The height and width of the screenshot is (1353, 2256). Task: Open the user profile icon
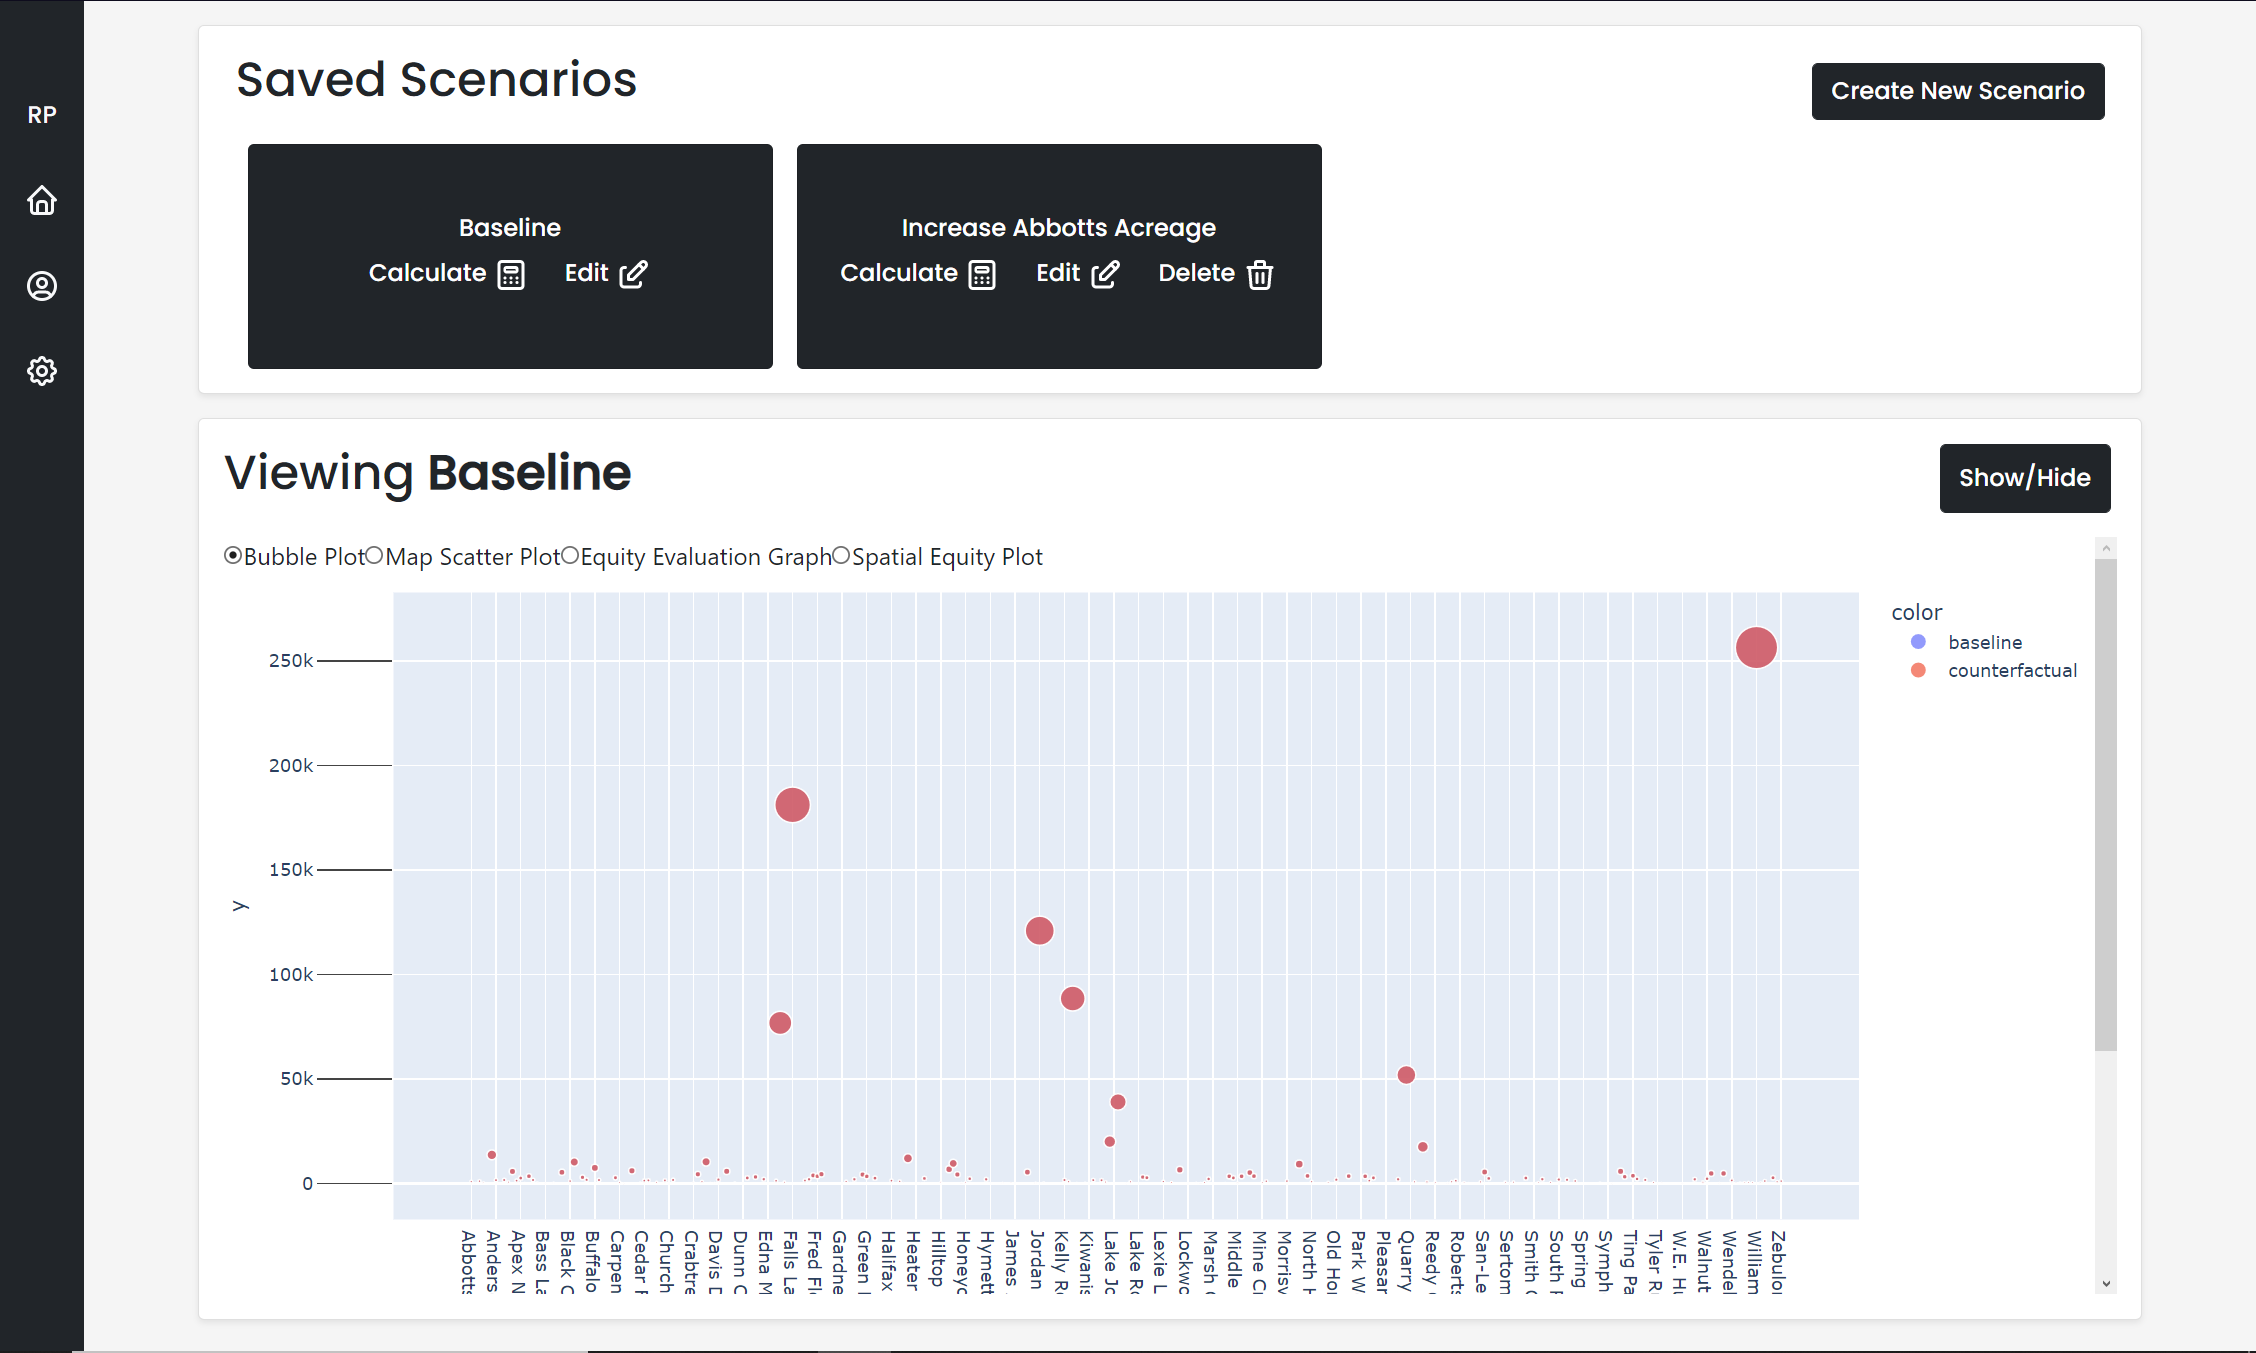coord(41,286)
